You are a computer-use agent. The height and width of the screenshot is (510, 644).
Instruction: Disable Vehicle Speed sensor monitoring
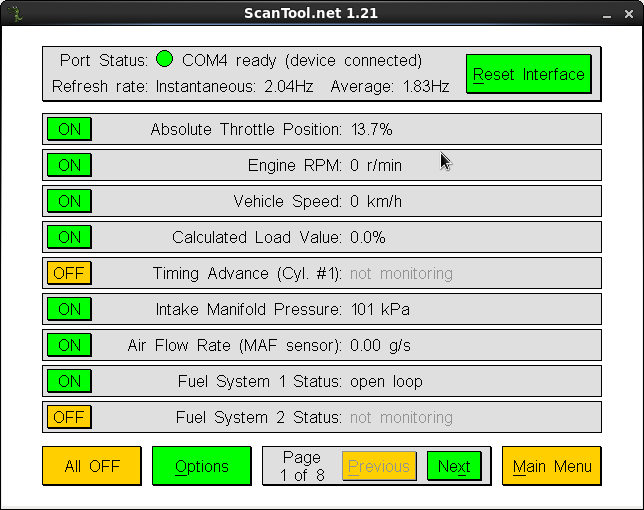(x=69, y=201)
